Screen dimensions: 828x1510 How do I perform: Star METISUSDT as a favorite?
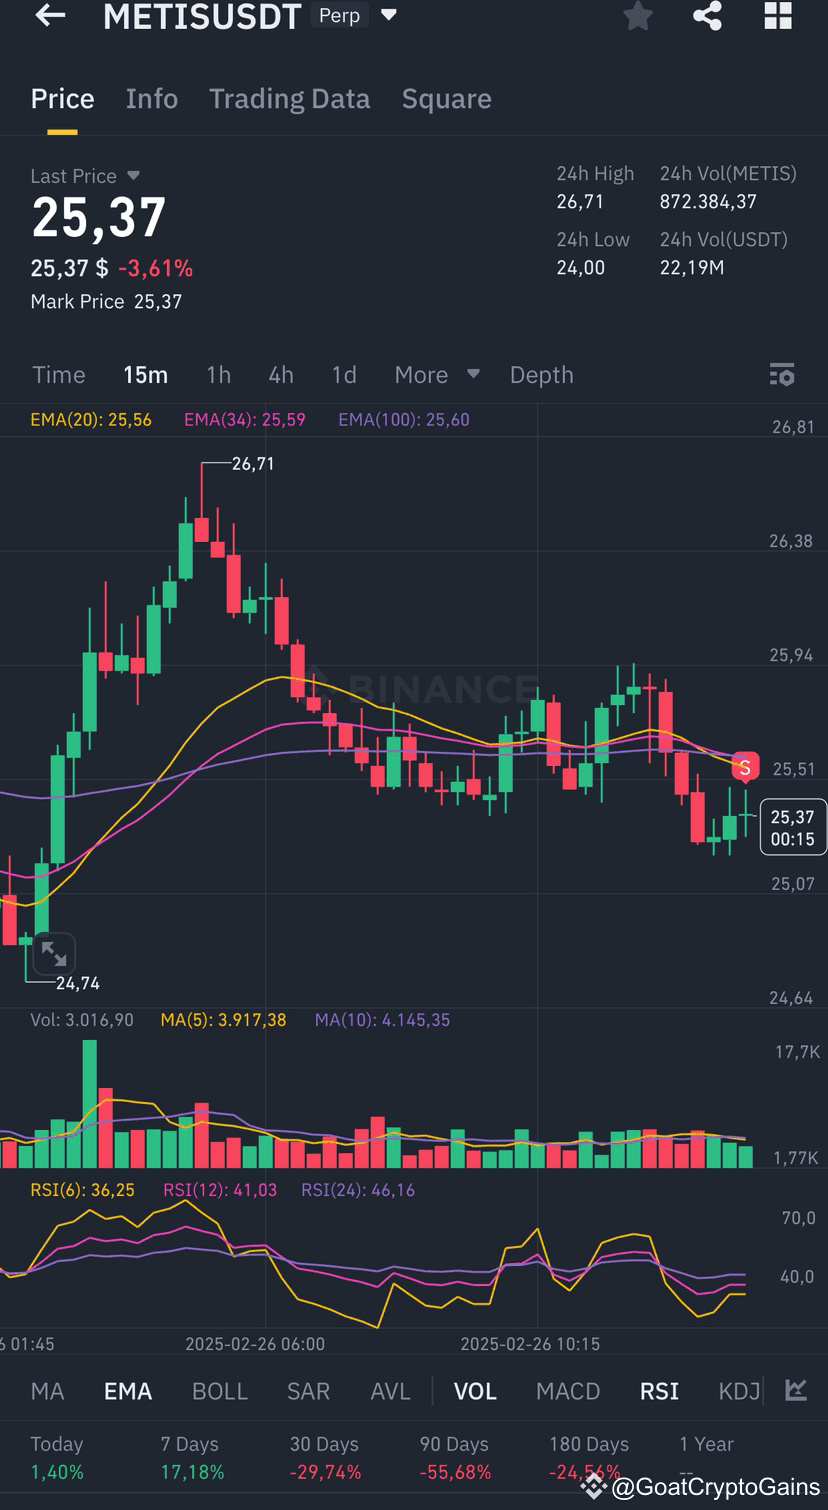(x=638, y=16)
